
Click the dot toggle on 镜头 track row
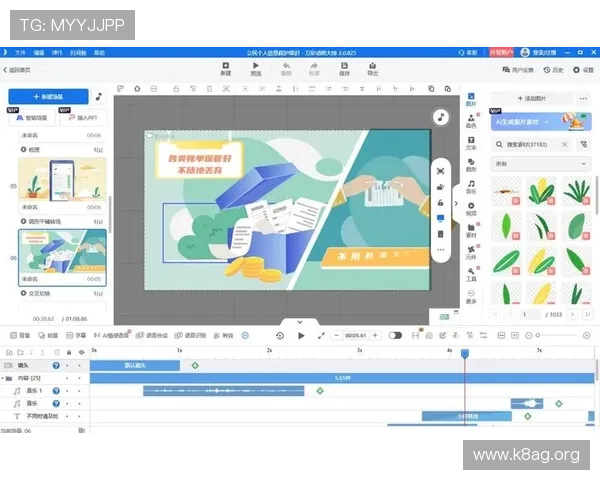(x=67, y=365)
